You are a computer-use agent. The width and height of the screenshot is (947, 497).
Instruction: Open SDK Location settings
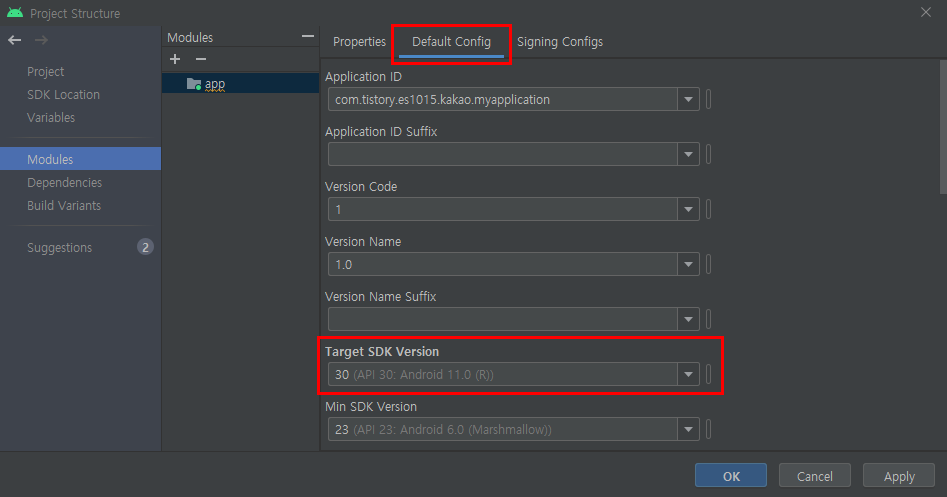coord(63,94)
